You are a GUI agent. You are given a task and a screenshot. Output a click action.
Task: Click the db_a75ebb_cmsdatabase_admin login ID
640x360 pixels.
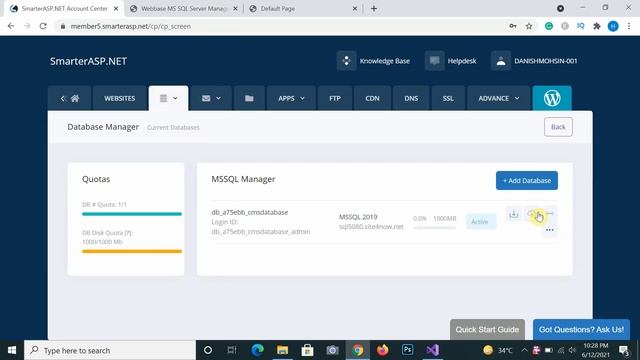[x=261, y=231]
